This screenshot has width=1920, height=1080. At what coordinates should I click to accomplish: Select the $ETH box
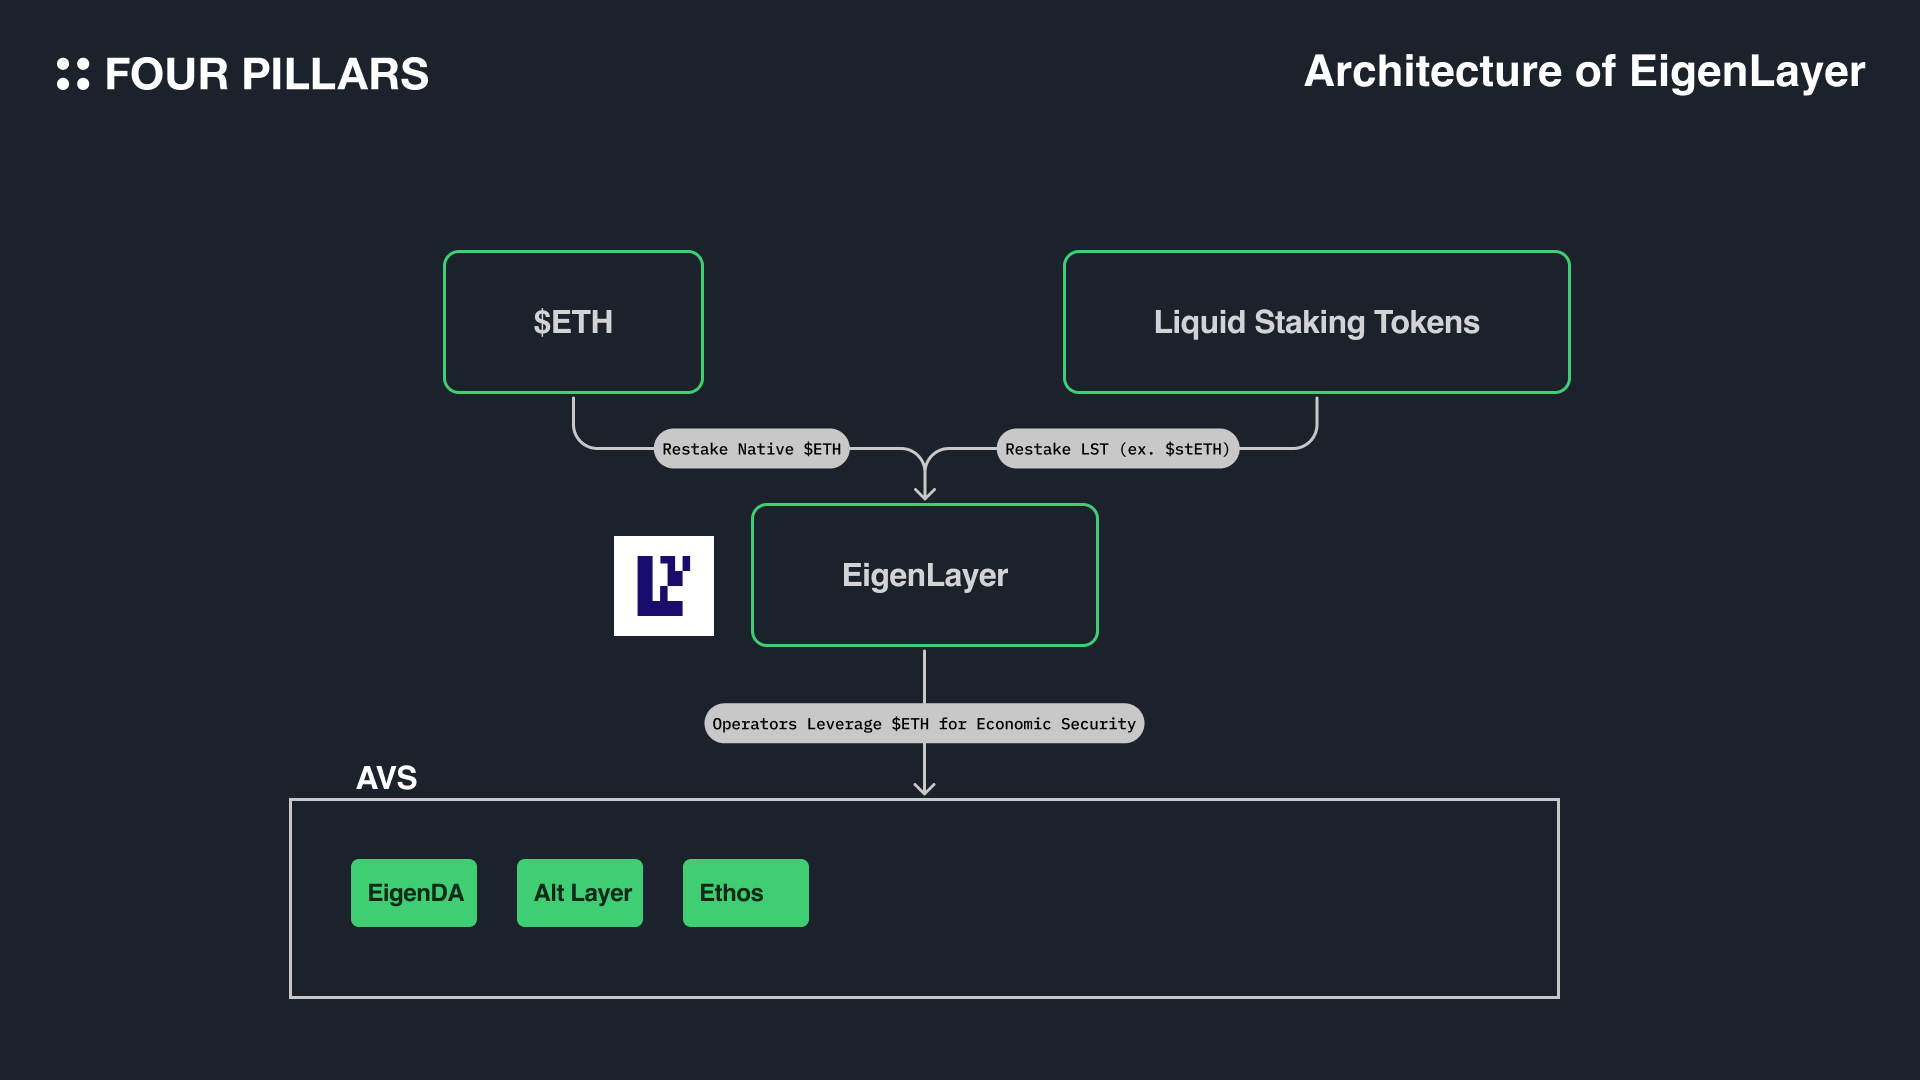pyautogui.click(x=573, y=322)
